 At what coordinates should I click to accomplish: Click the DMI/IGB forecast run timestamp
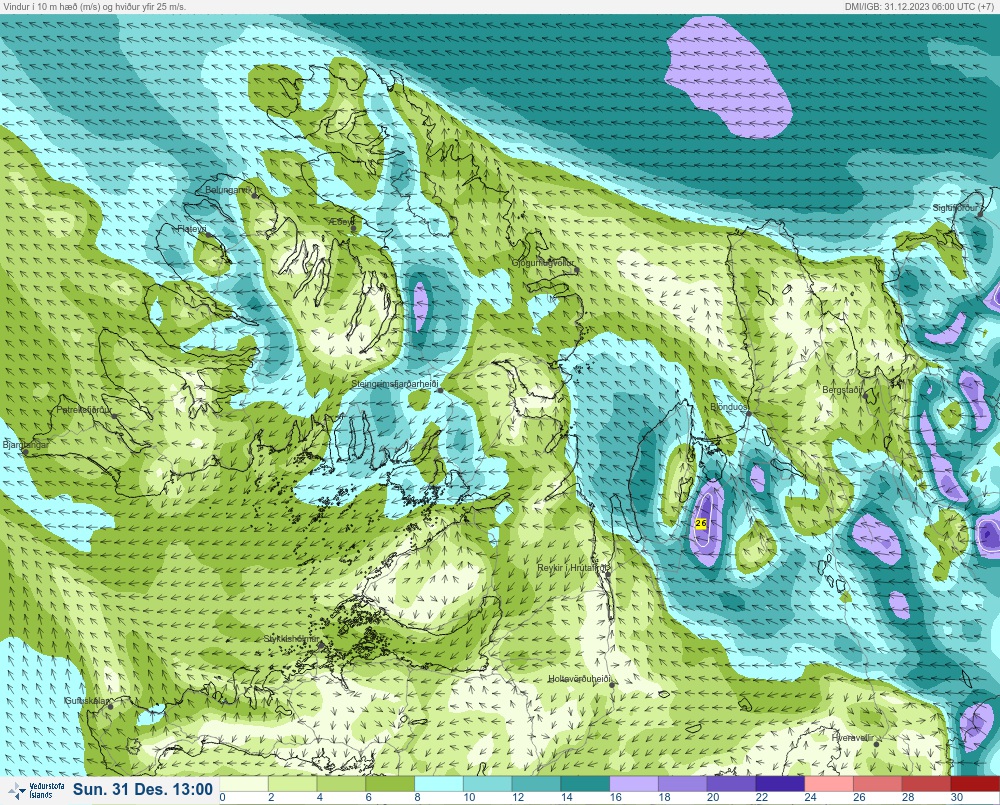[920, 6]
